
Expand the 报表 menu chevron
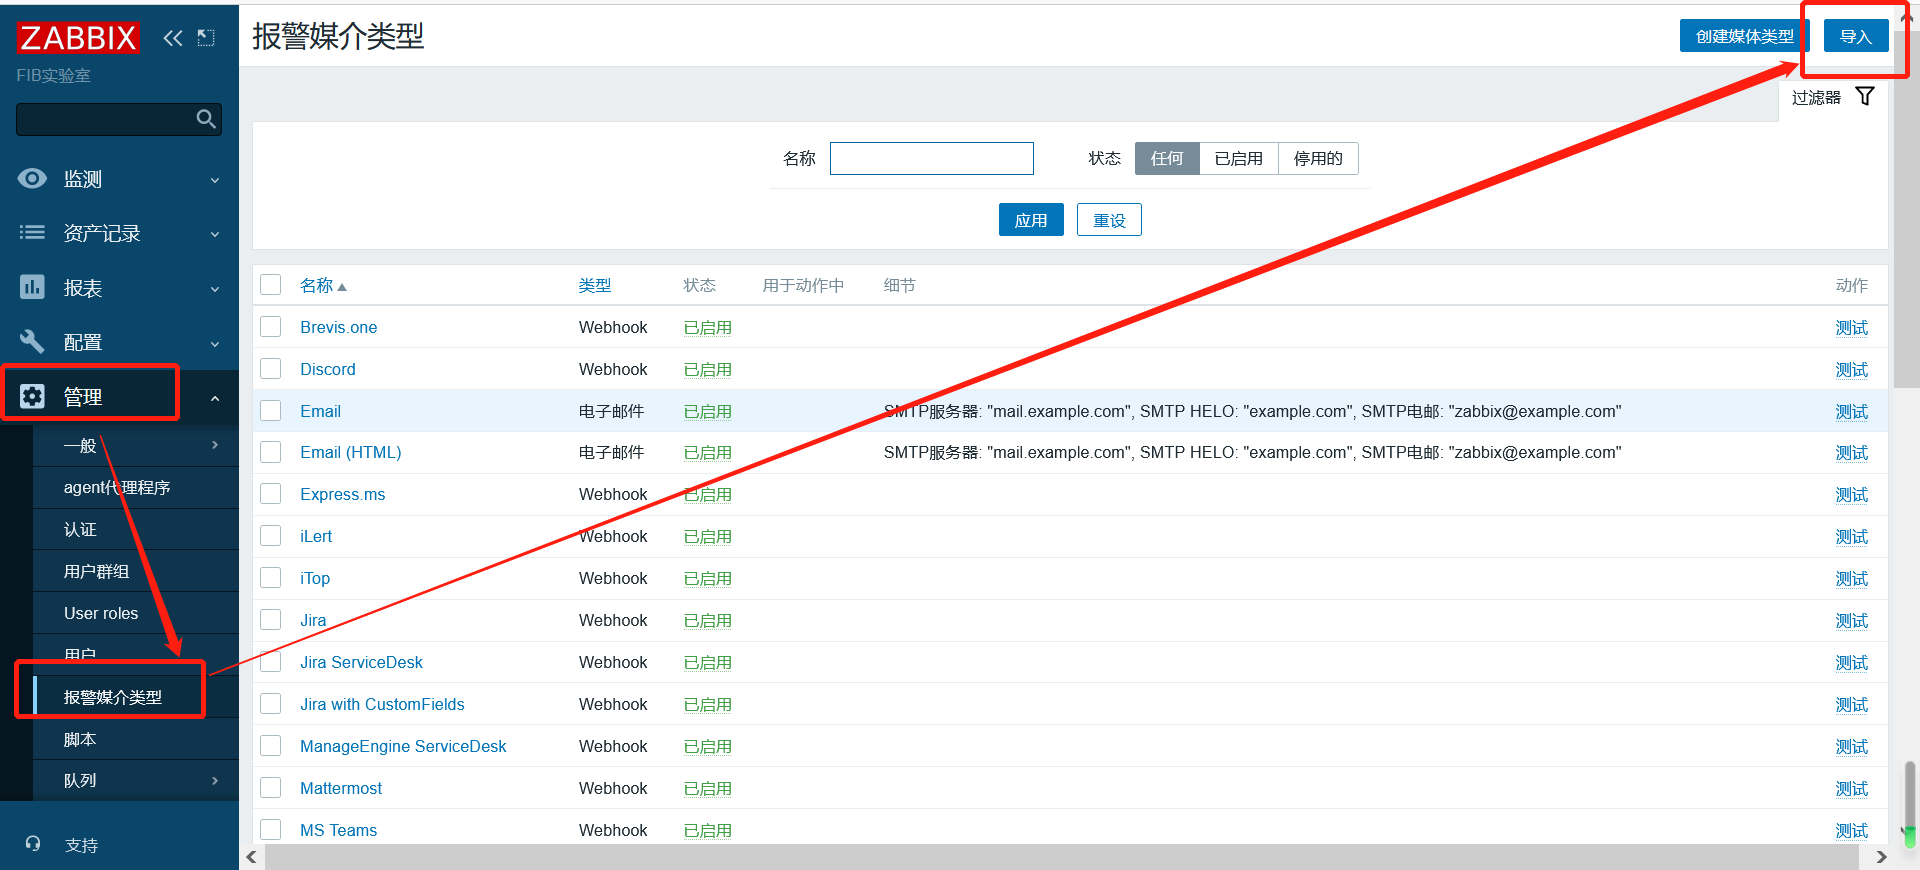(215, 289)
